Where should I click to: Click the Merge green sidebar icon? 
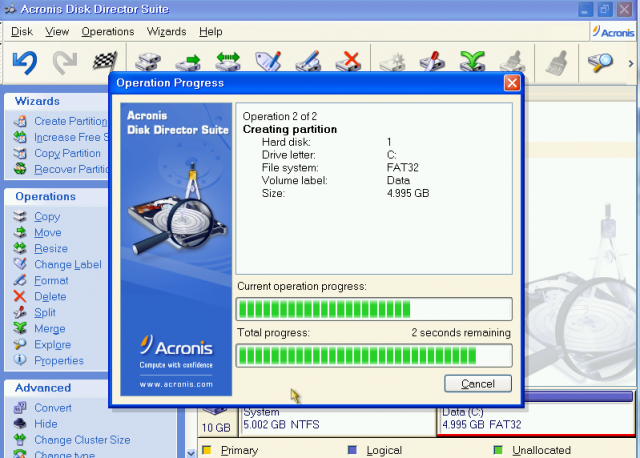click(x=20, y=328)
